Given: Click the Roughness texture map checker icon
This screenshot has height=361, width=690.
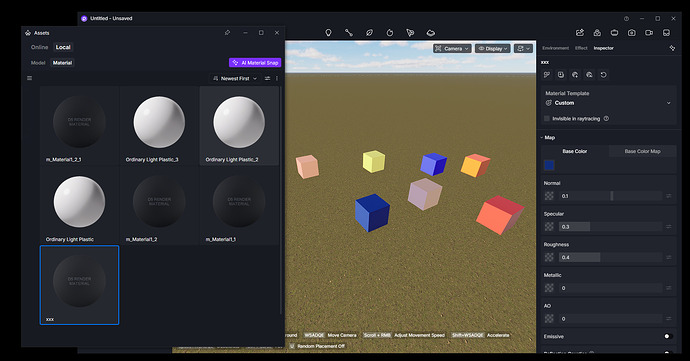Looking at the screenshot, I should tap(549, 257).
